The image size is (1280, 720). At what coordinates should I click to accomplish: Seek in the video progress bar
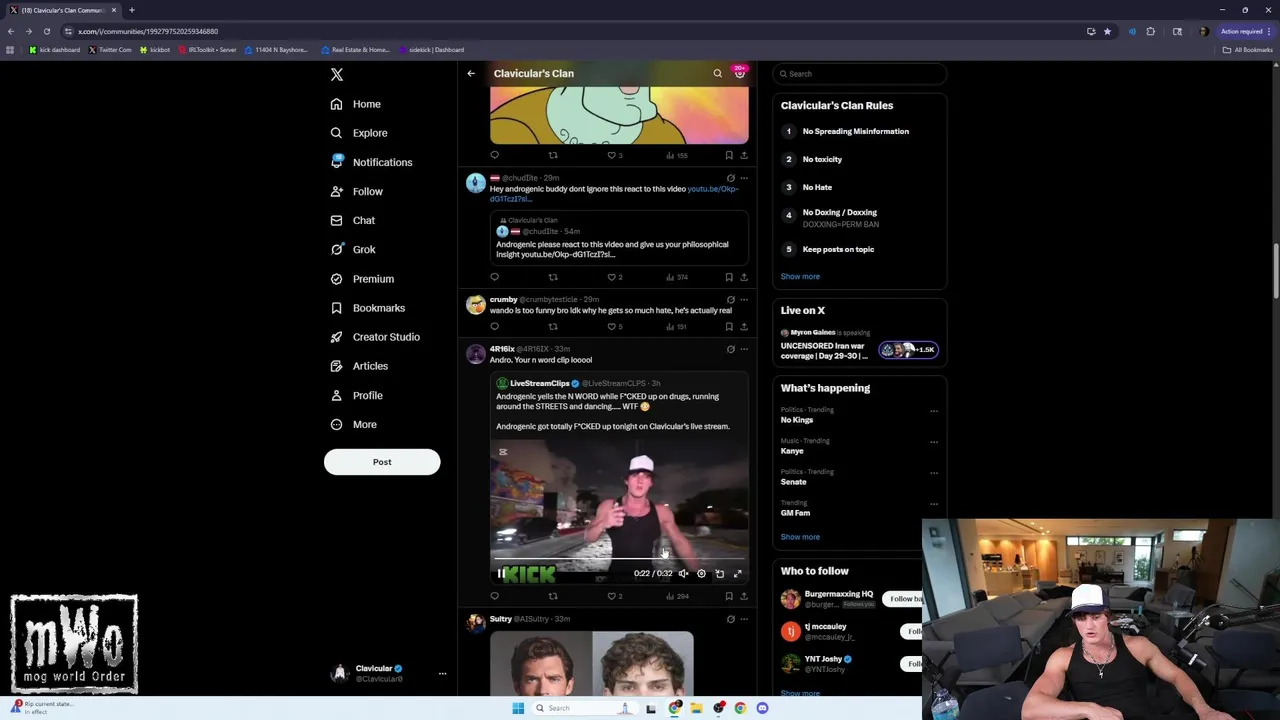(619, 559)
